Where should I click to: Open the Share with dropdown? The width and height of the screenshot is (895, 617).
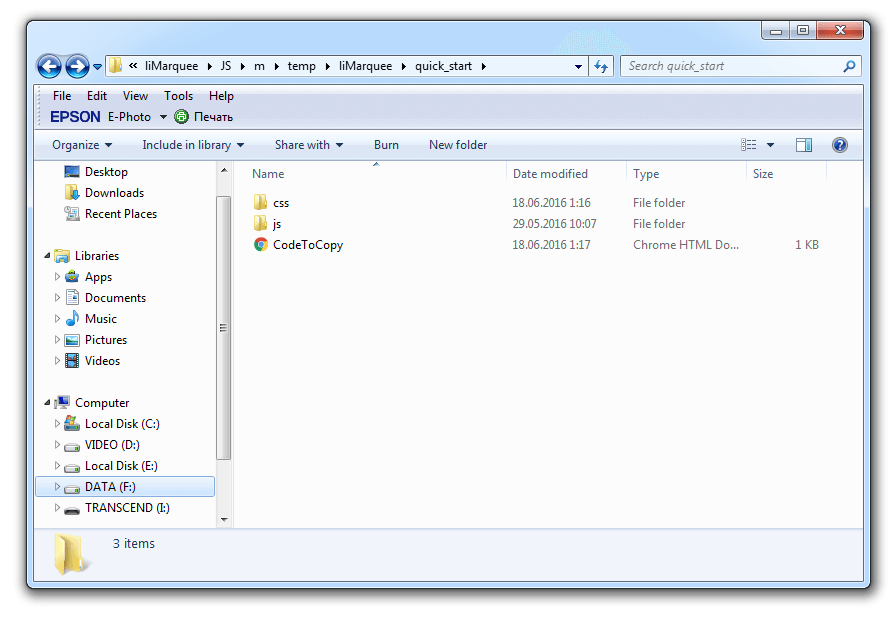click(309, 145)
